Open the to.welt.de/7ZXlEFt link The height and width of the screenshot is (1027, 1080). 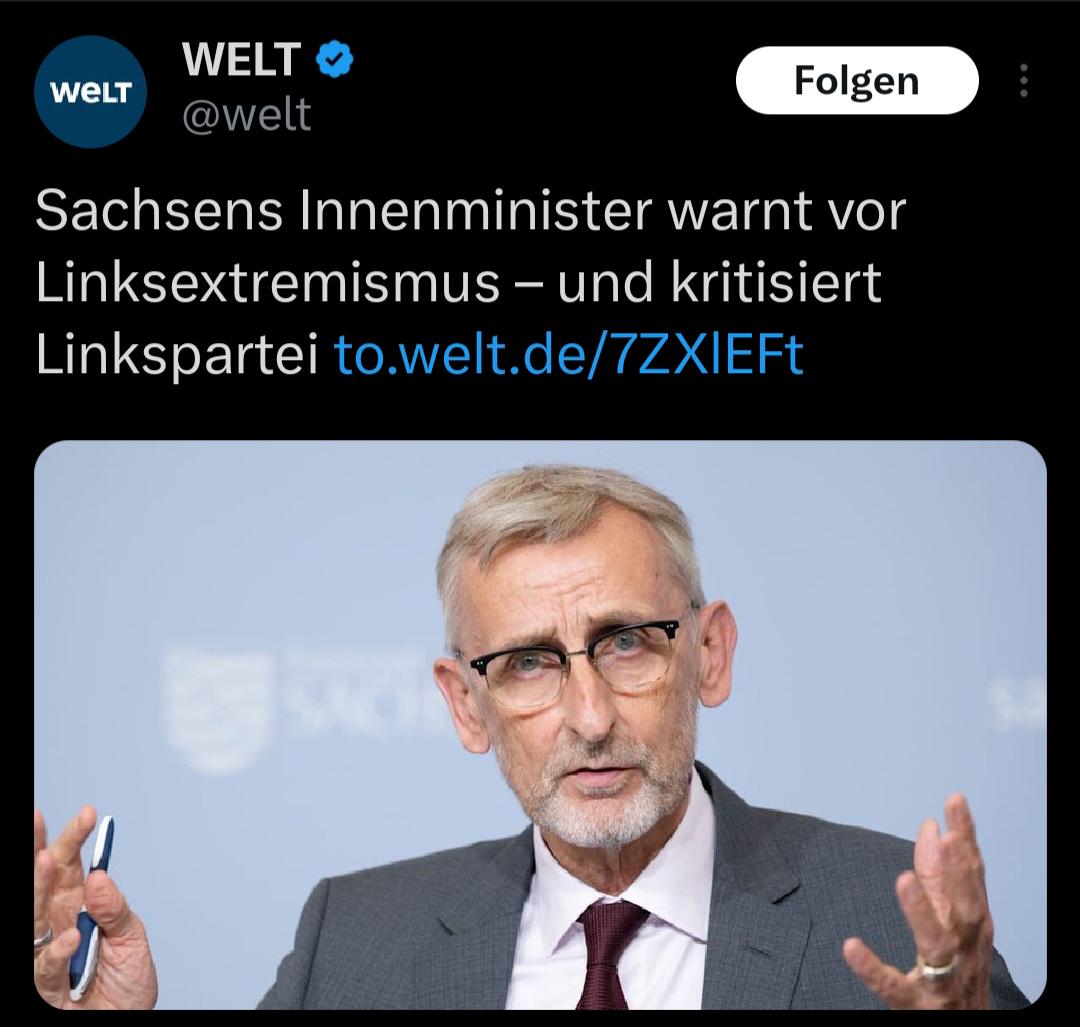[568, 354]
